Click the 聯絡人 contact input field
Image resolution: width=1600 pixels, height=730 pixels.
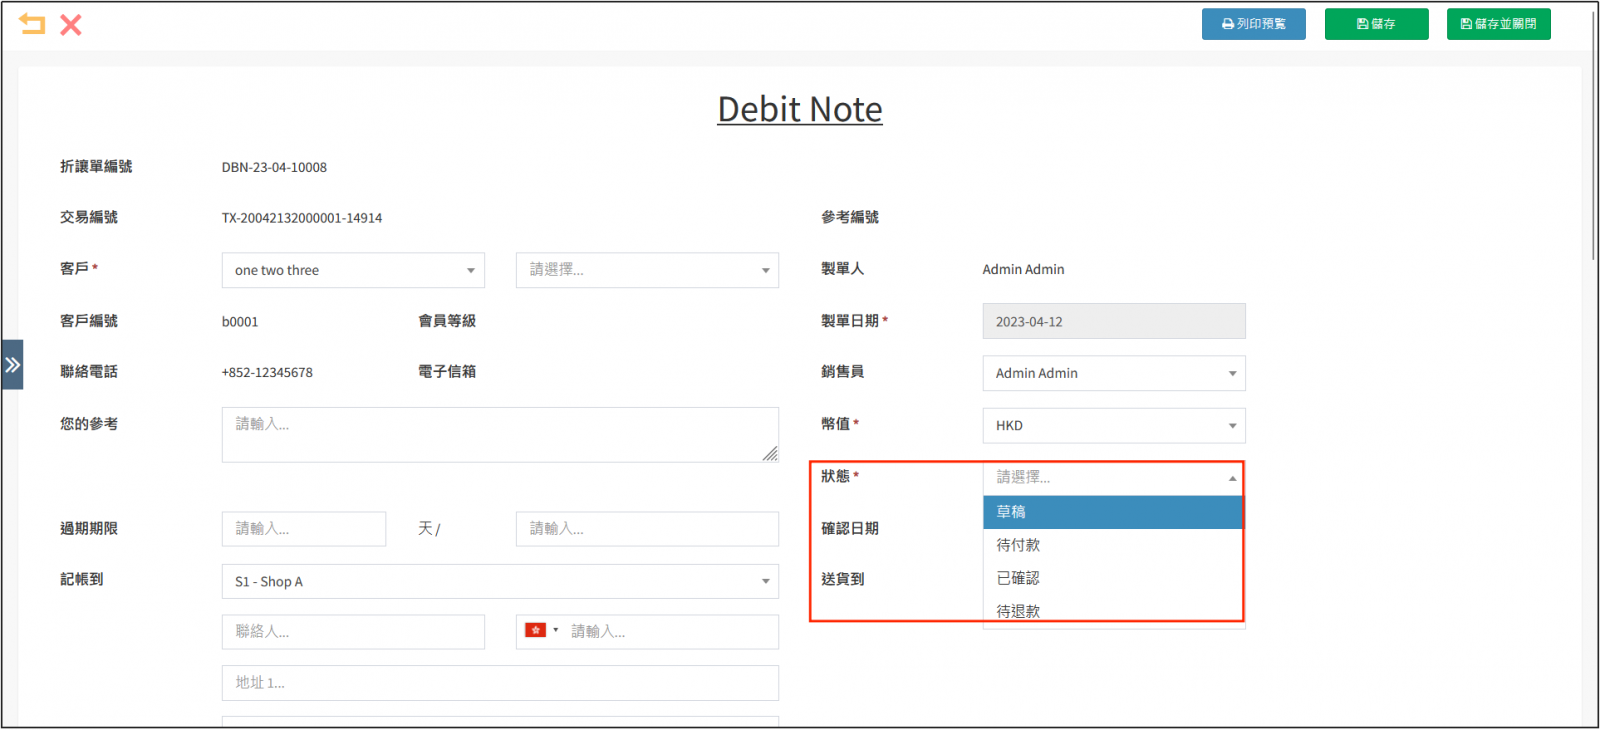click(x=353, y=632)
